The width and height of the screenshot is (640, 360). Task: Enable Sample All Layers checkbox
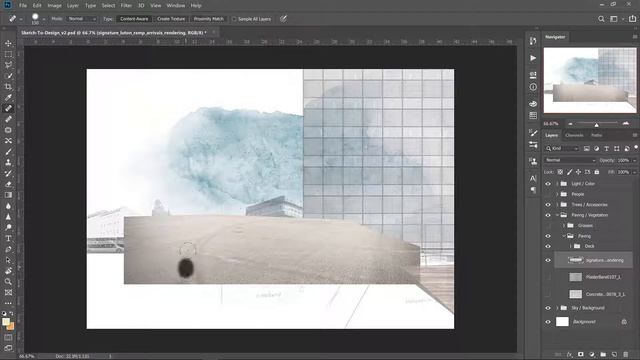click(234, 19)
